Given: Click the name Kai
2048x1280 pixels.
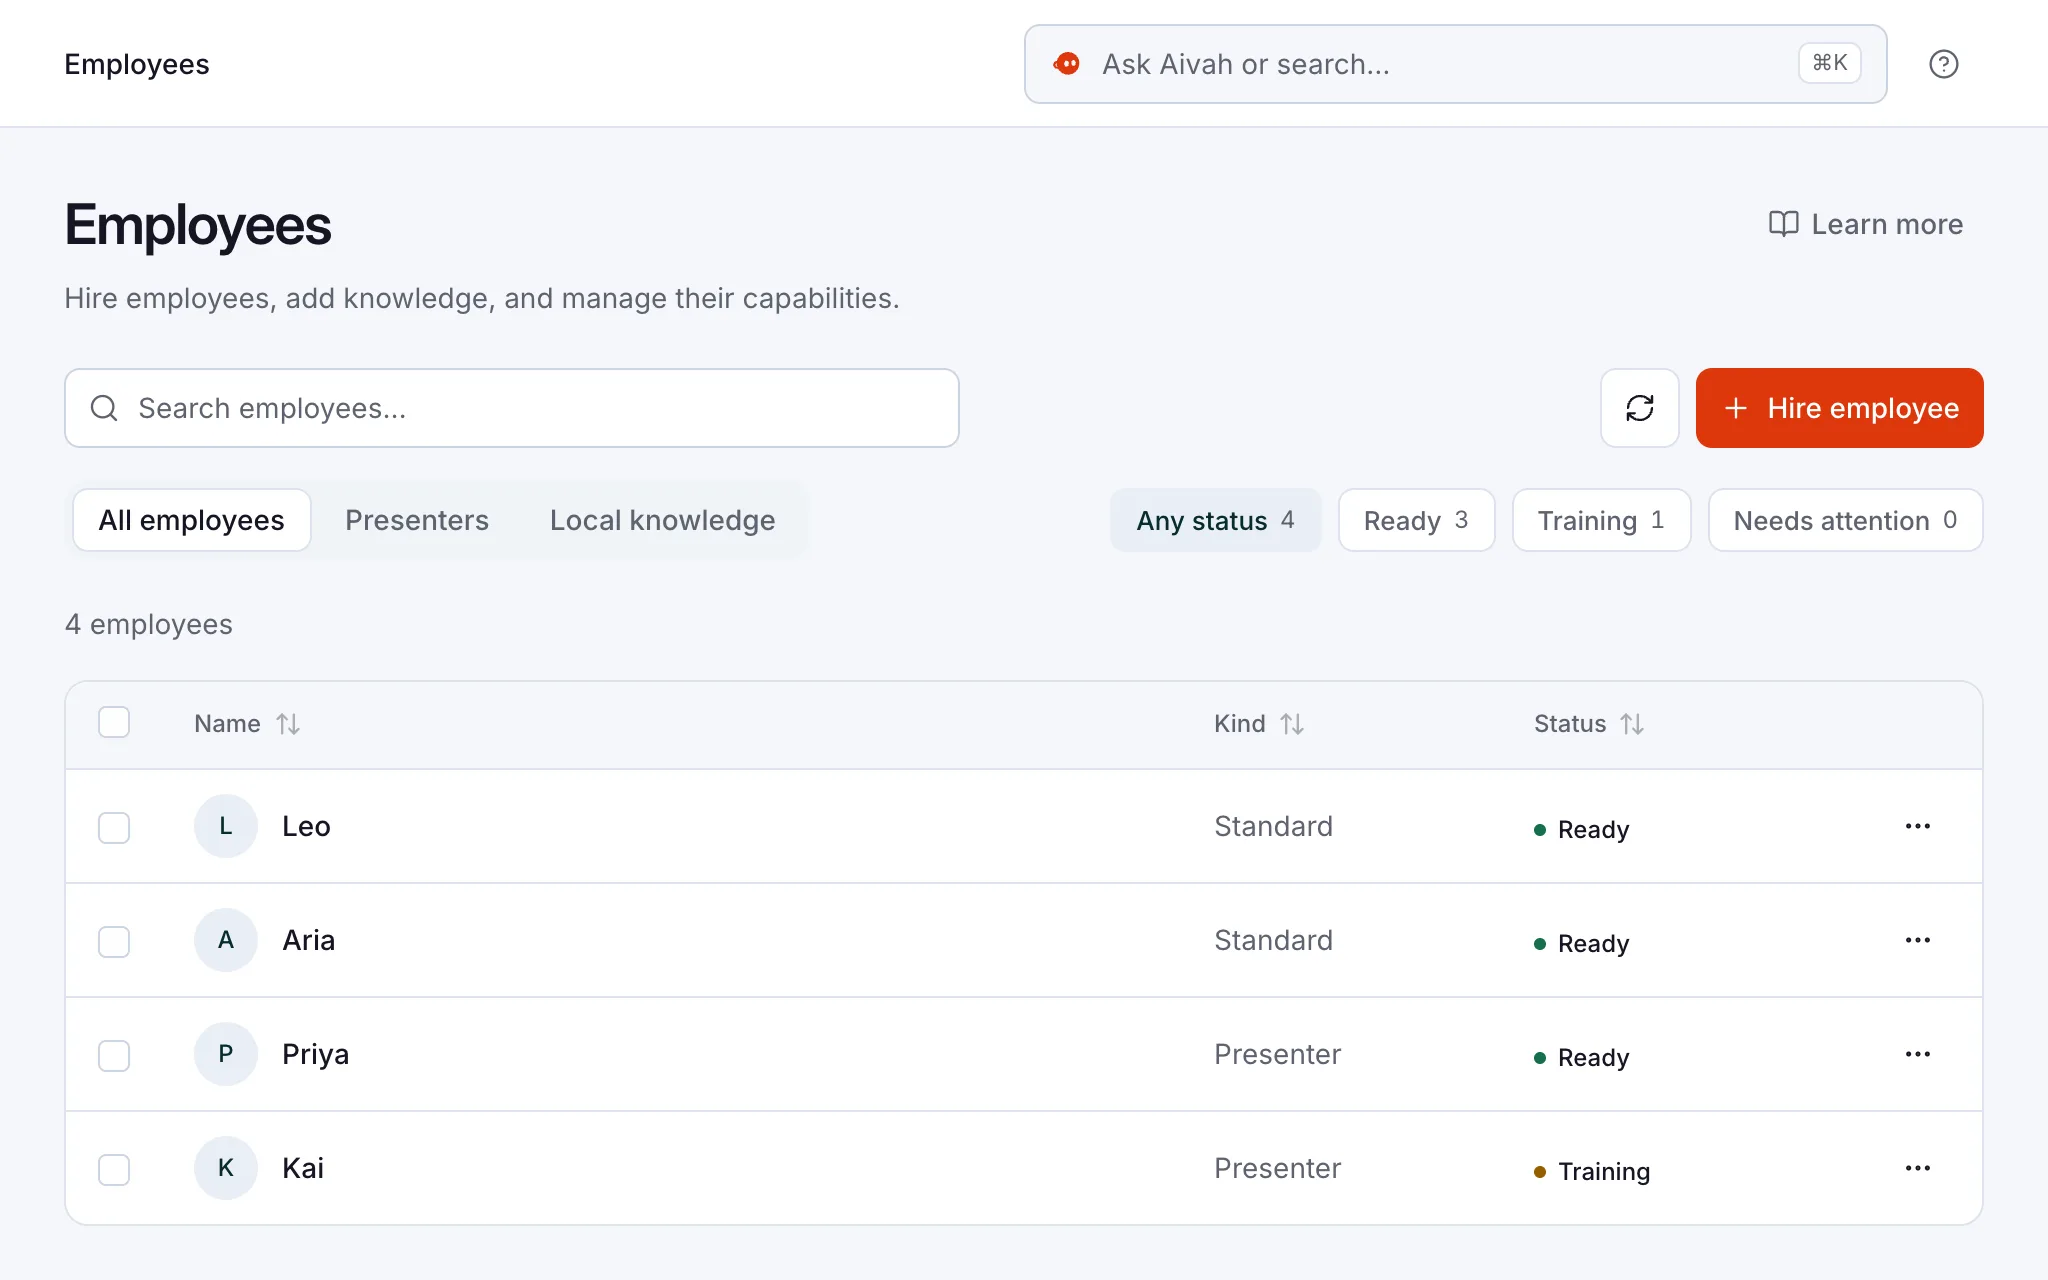Looking at the screenshot, I should [303, 1168].
